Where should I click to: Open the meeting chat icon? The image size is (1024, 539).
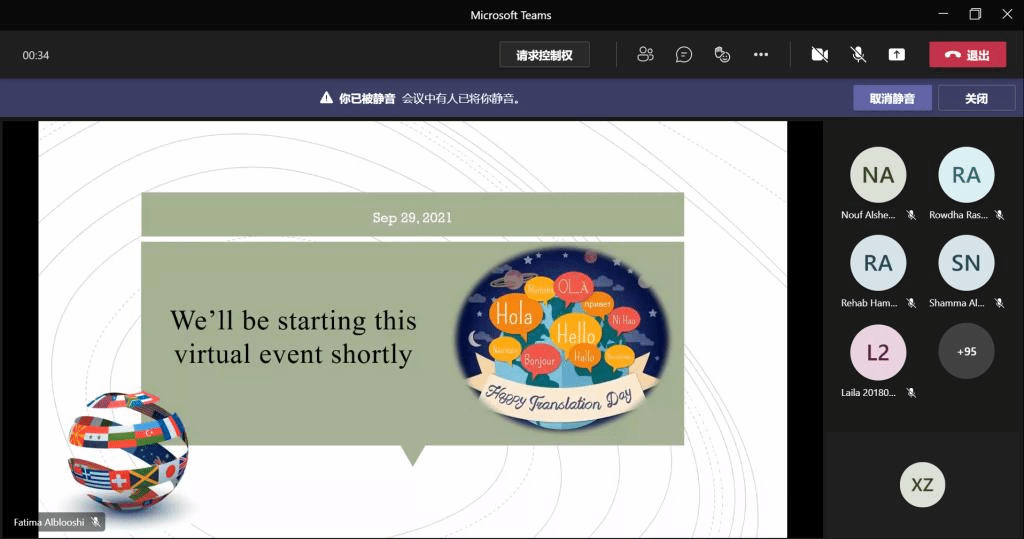coord(684,55)
